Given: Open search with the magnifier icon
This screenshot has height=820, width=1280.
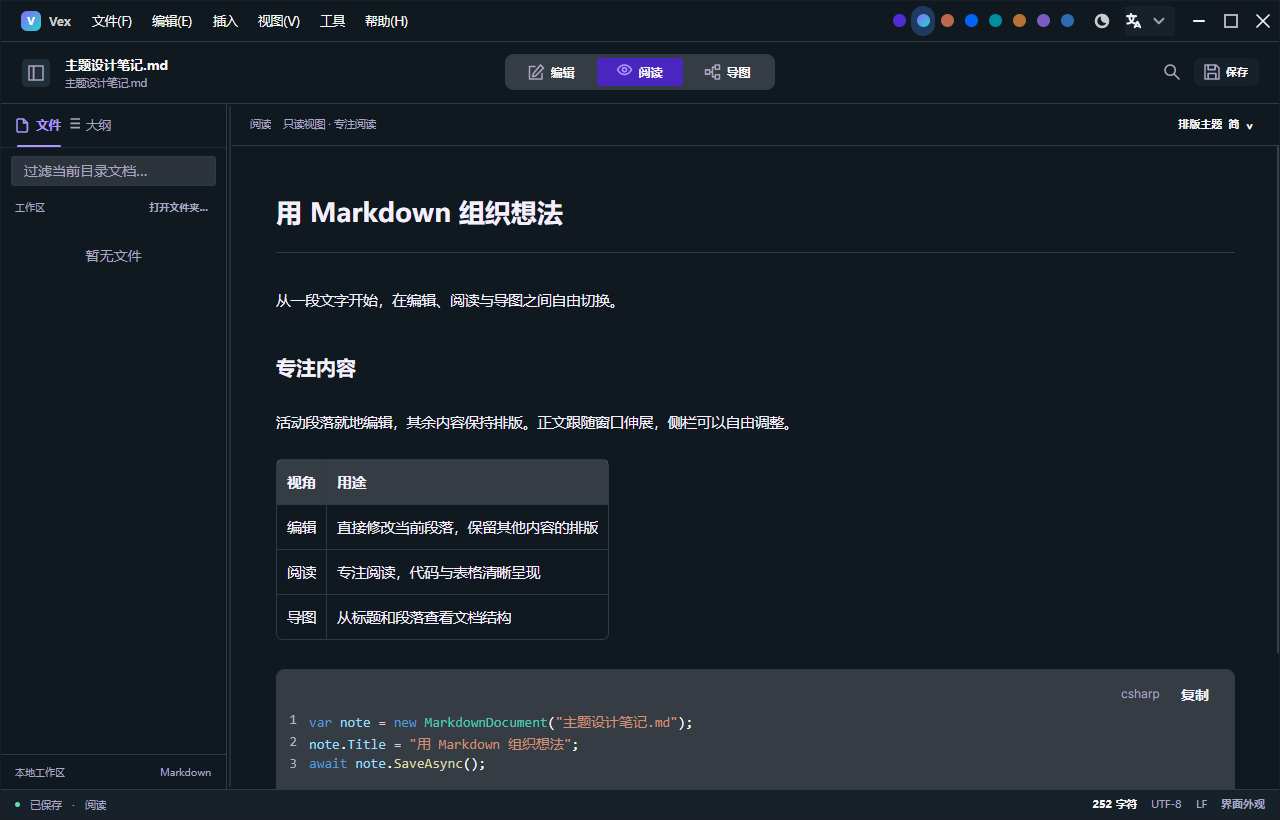Looking at the screenshot, I should (1172, 72).
